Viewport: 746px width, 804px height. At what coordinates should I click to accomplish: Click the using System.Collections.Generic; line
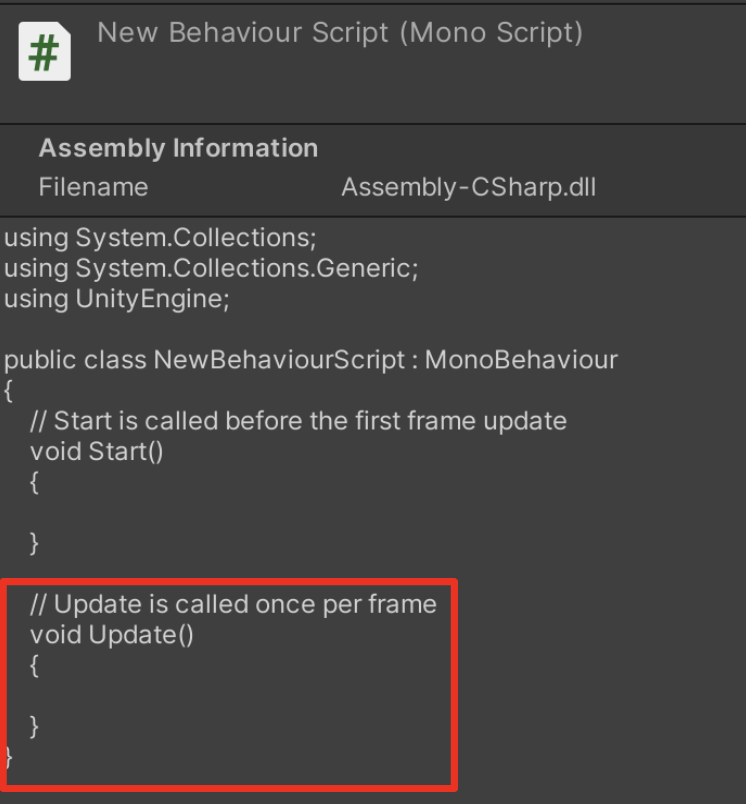coord(211,269)
